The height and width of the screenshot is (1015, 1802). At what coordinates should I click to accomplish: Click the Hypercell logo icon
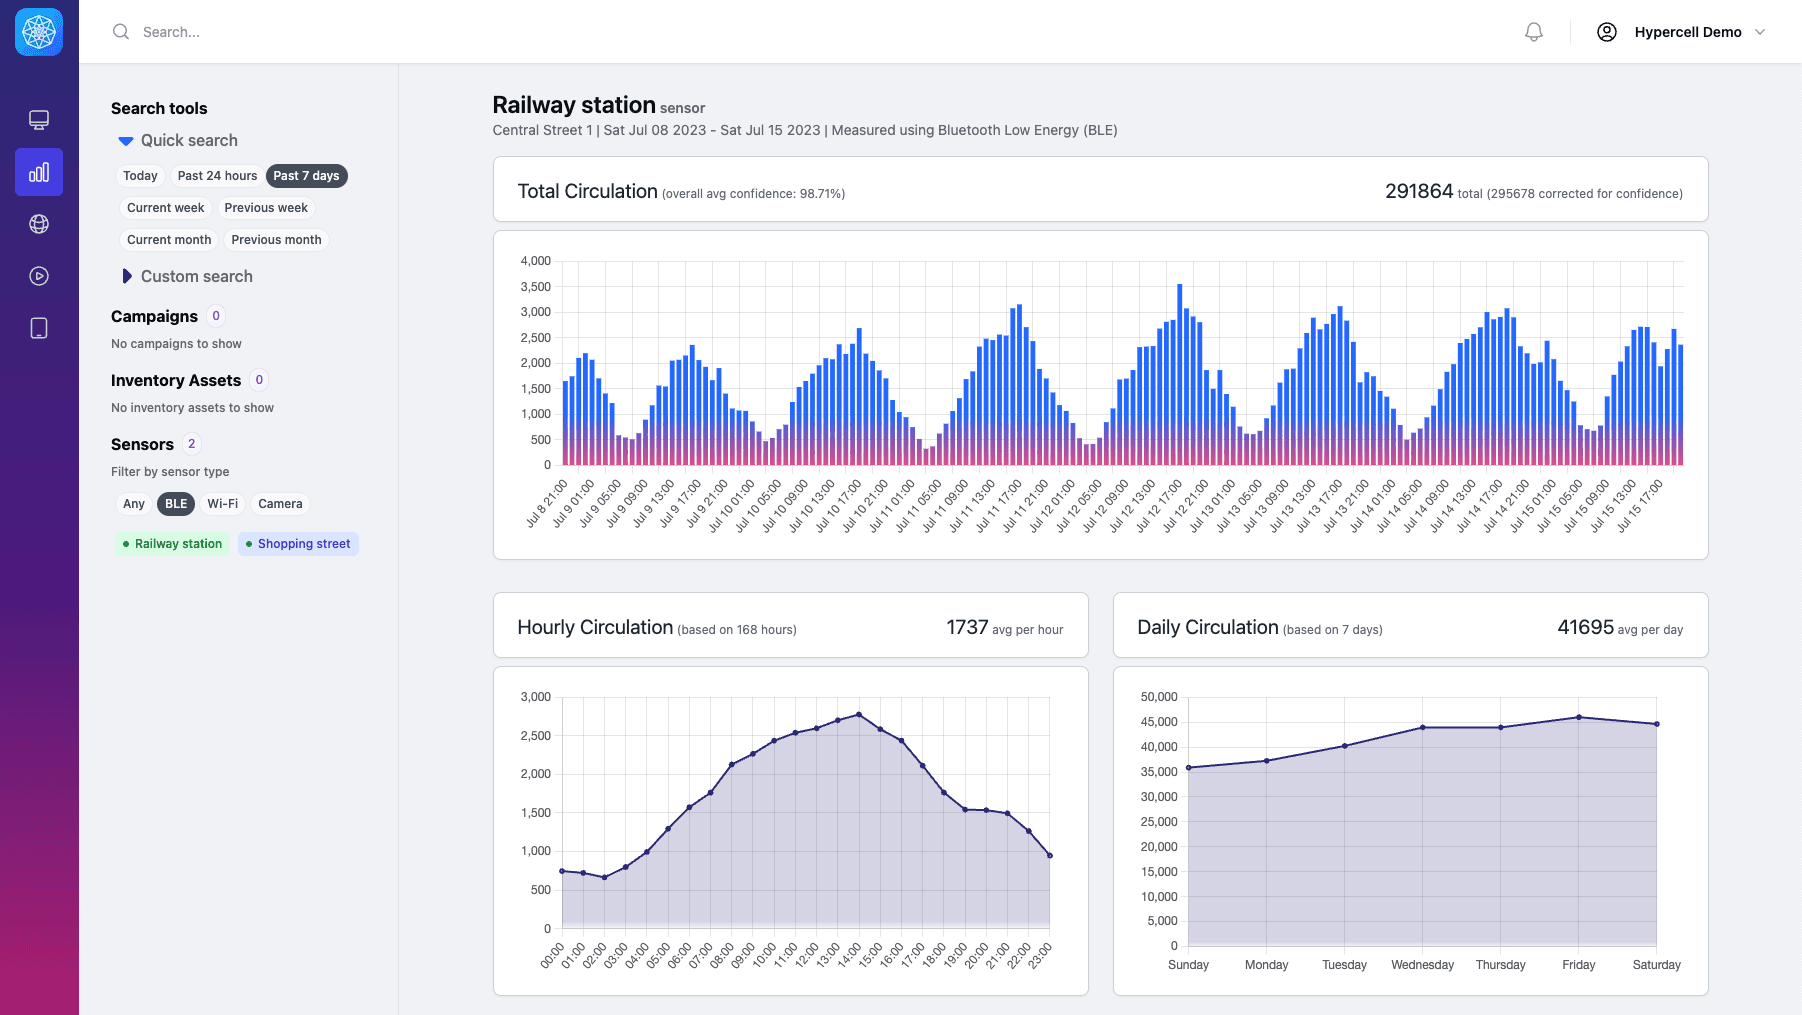pyautogui.click(x=39, y=32)
